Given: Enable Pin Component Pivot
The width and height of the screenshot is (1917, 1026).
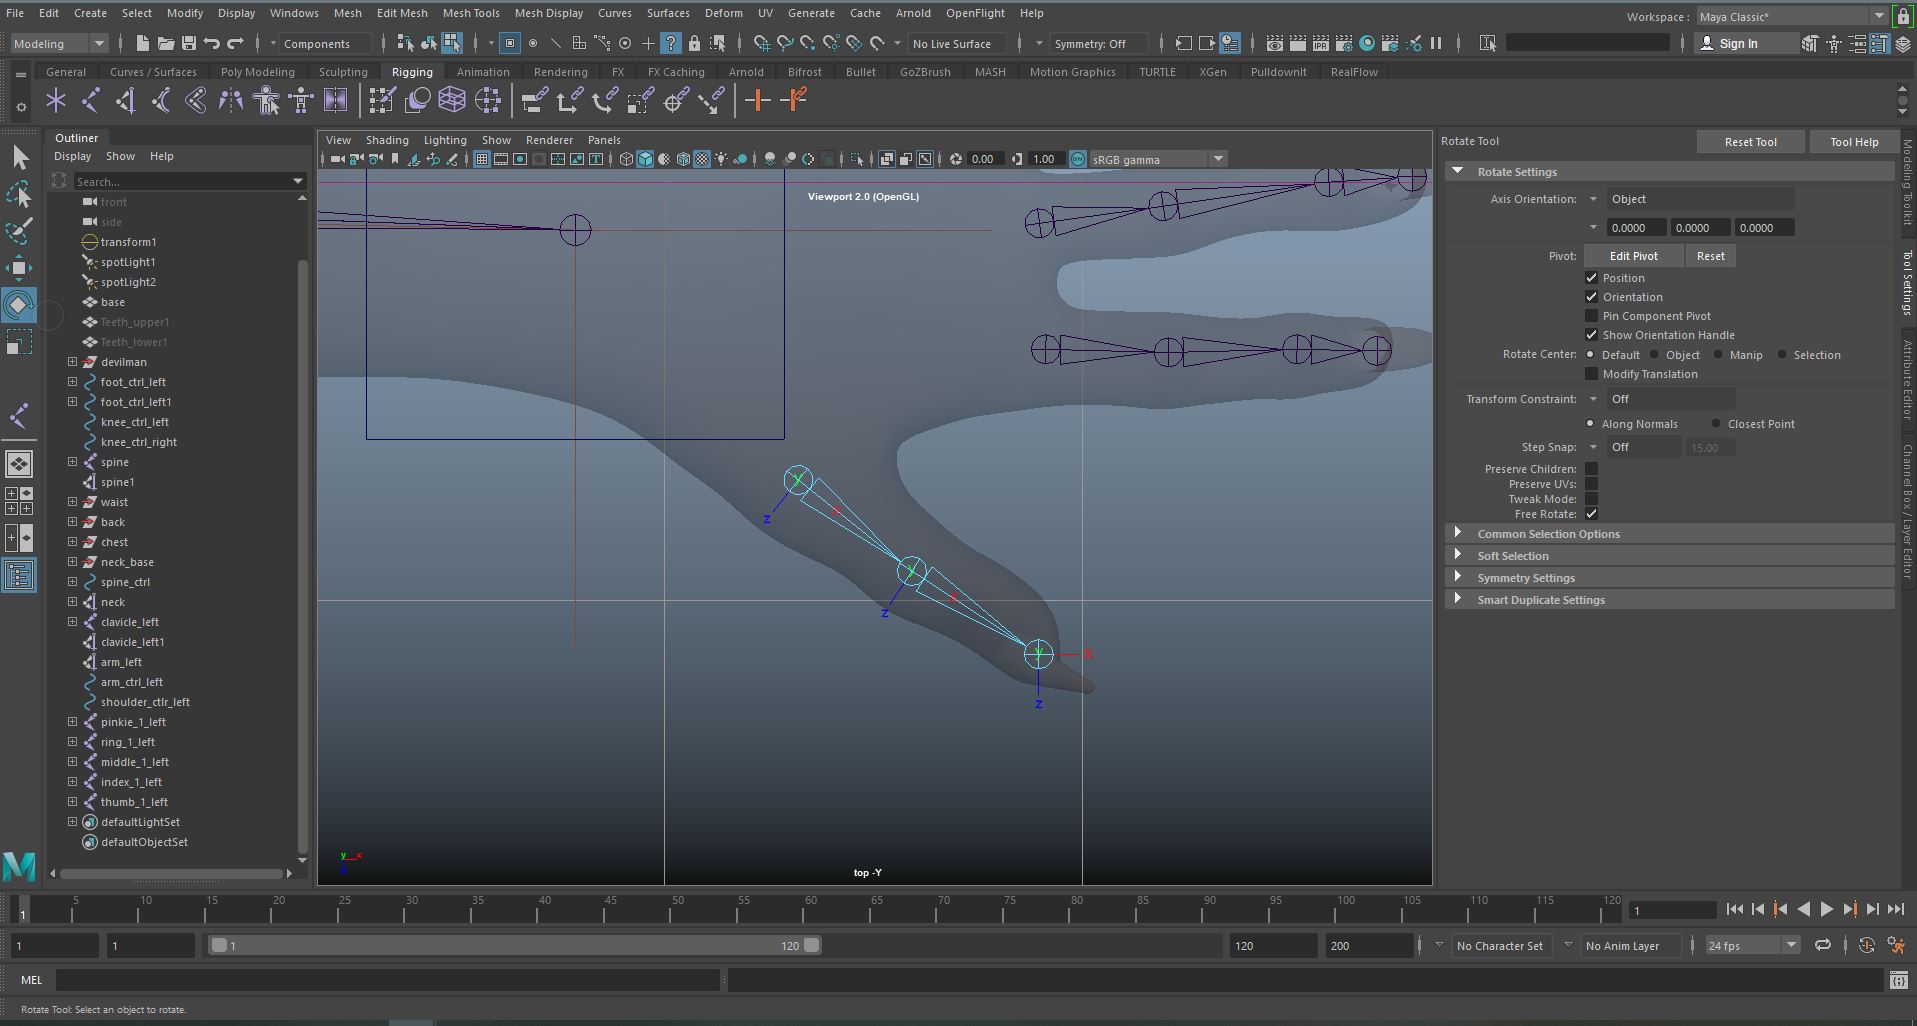Looking at the screenshot, I should pos(1592,316).
